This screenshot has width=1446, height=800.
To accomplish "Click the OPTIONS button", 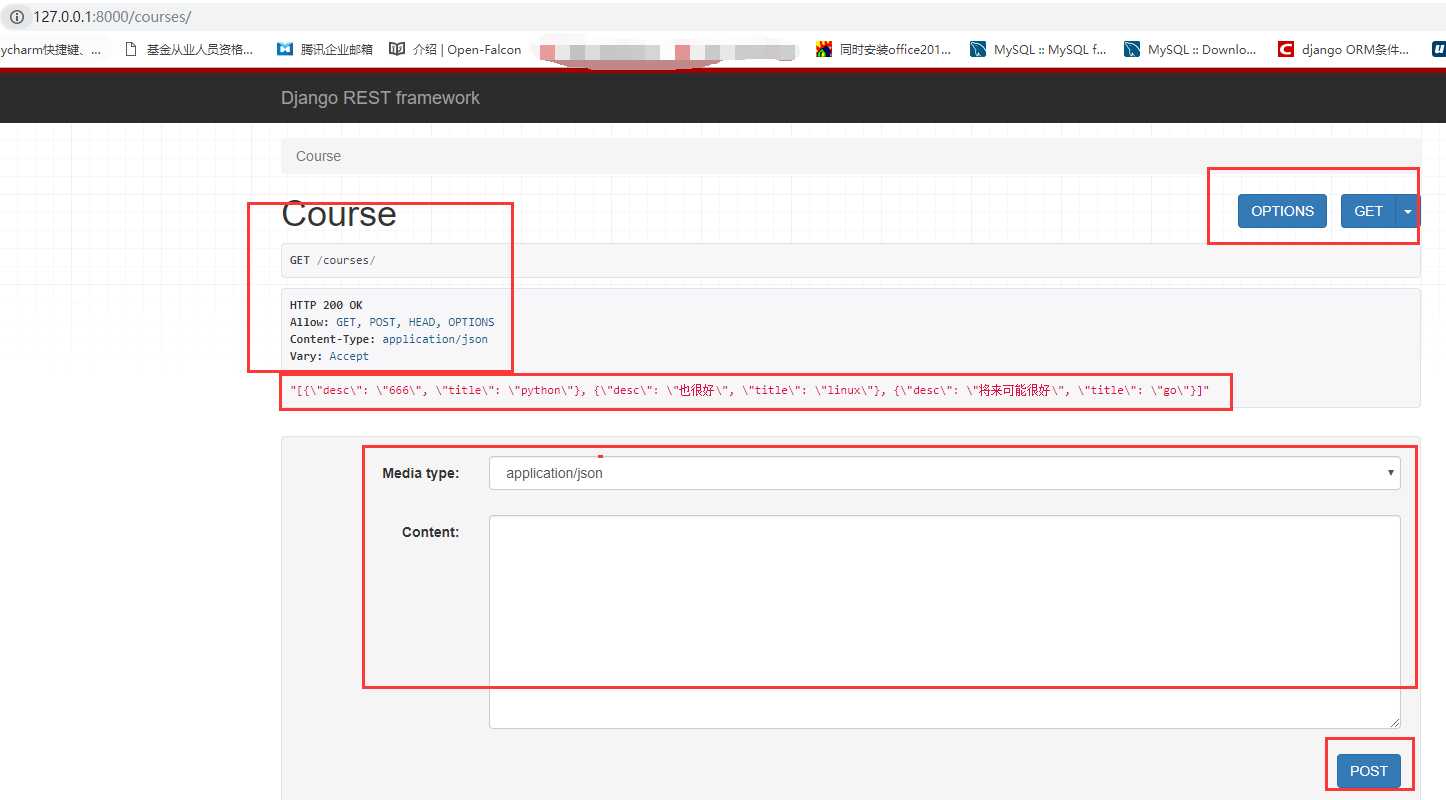I will click(x=1282, y=211).
